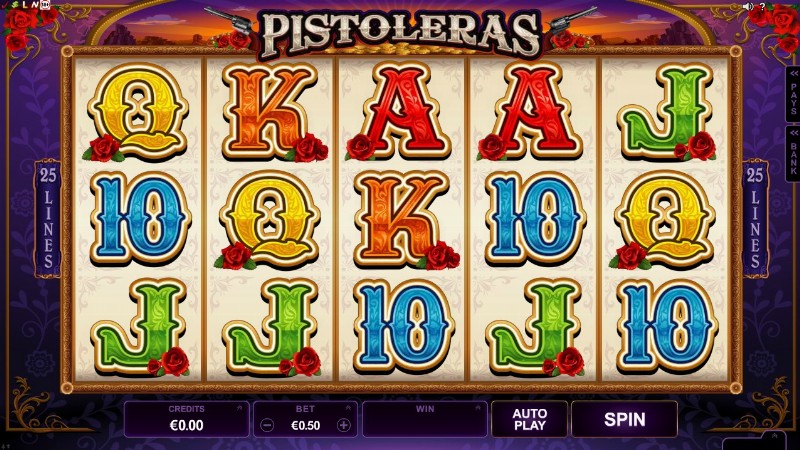Open help via the question mark icon
The image size is (800, 450).
pos(762,6)
